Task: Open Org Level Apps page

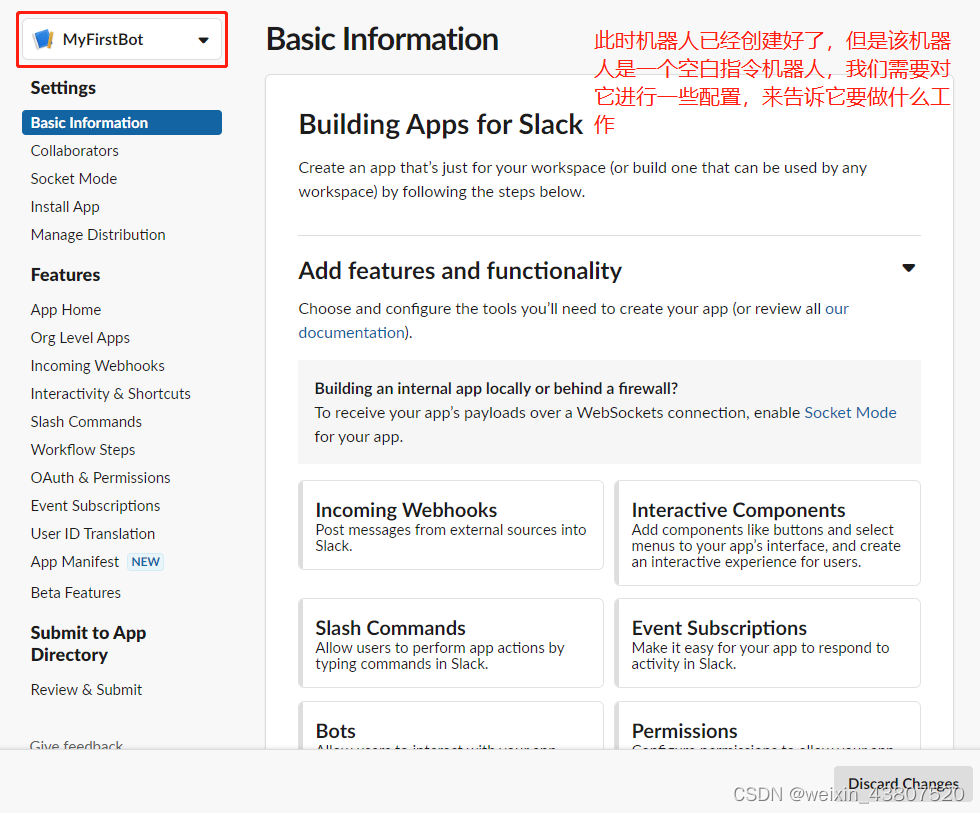Action: coord(80,338)
